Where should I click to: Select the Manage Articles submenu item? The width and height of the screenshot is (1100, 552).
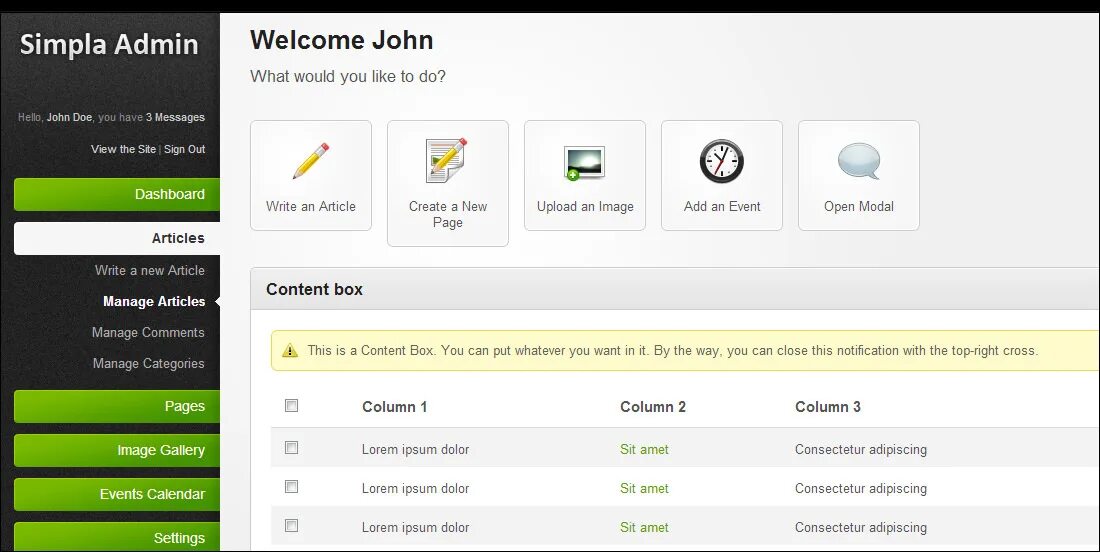click(x=154, y=302)
